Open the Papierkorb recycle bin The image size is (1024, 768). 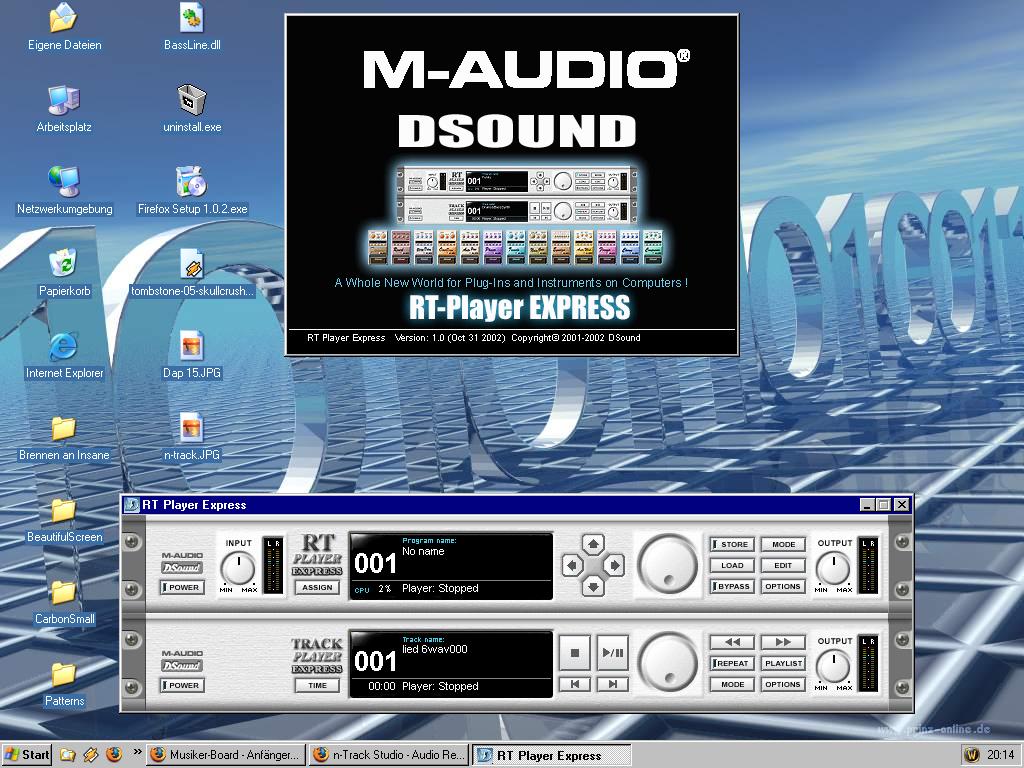click(x=64, y=274)
